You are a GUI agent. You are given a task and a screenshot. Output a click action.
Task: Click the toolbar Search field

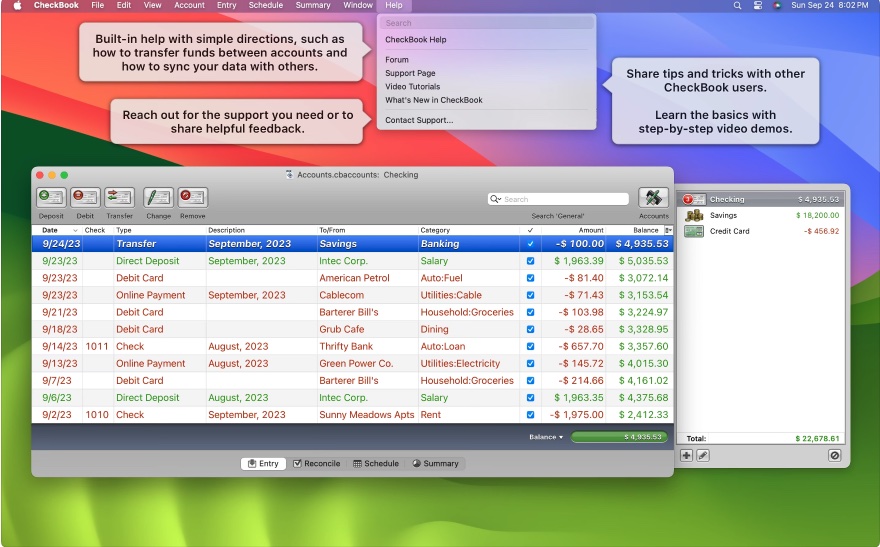558,199
